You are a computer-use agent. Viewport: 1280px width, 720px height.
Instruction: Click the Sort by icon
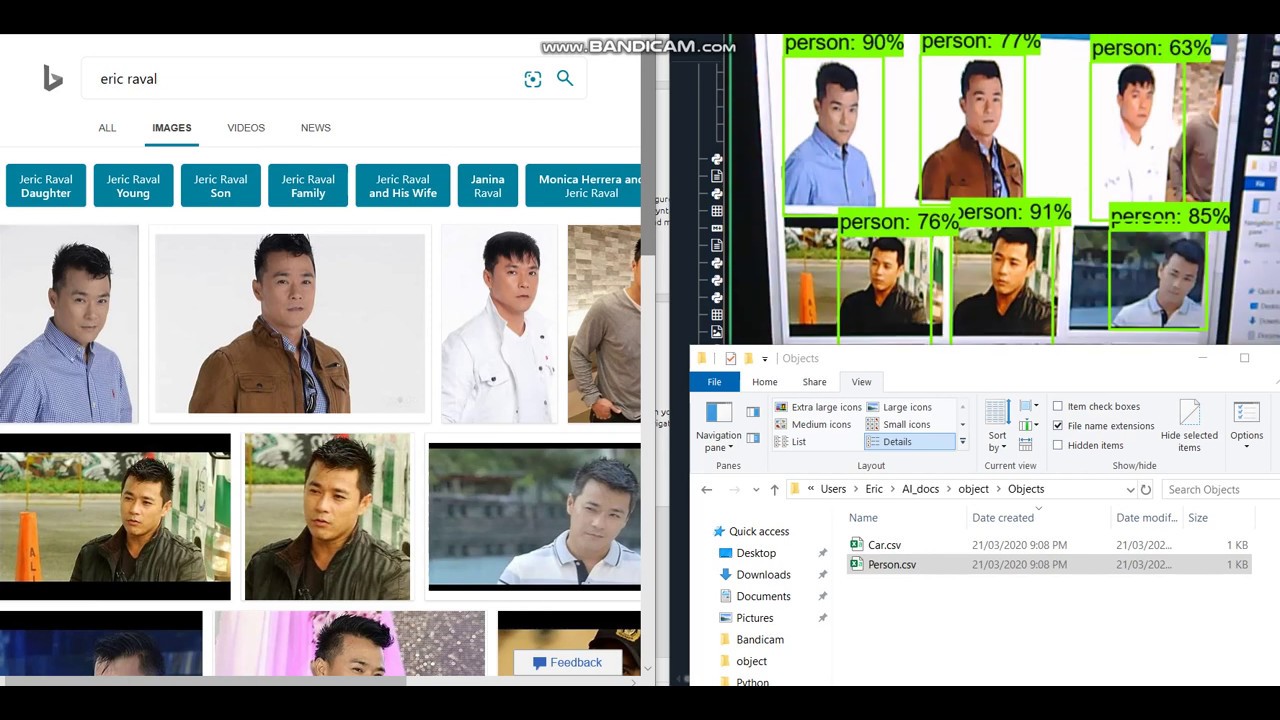pos(997,412)
